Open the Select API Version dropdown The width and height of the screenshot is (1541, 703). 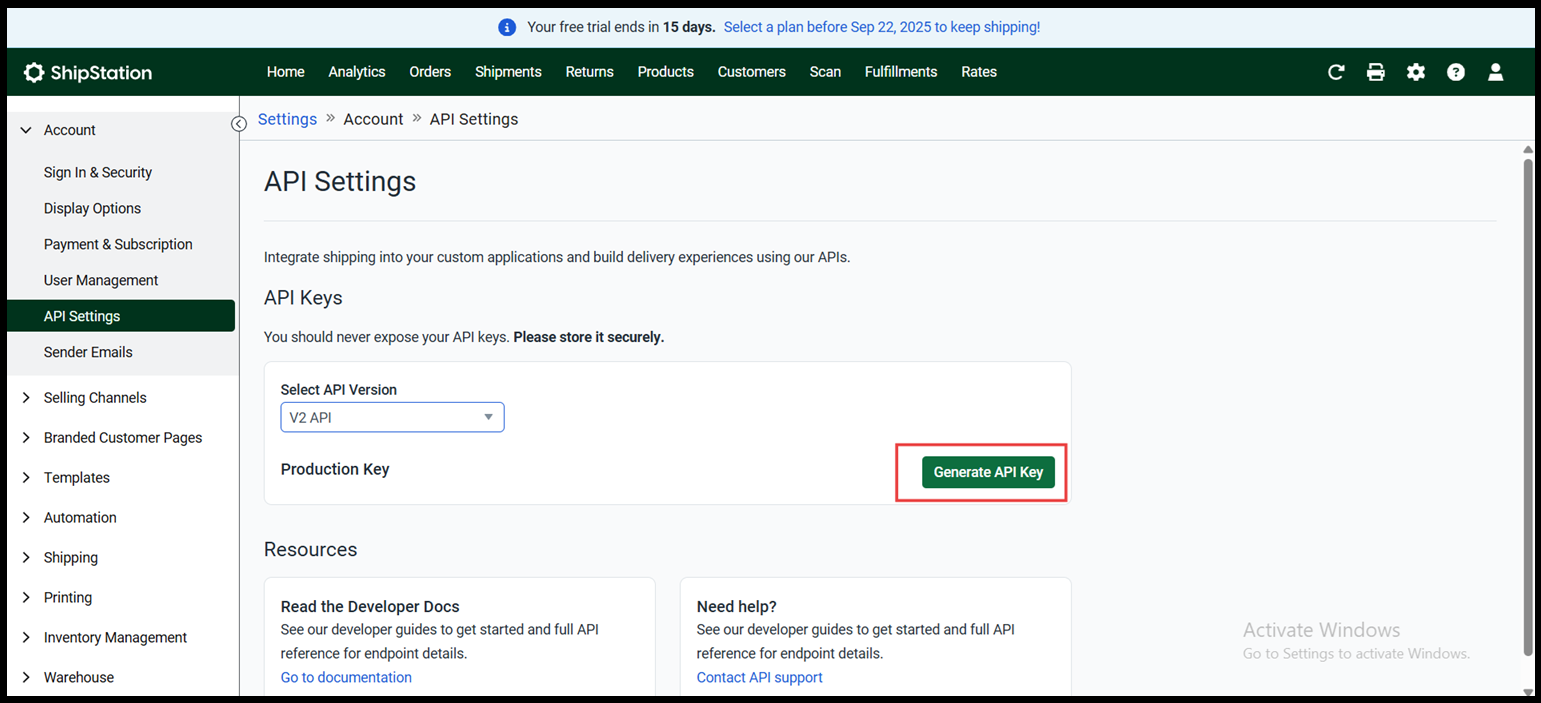tap(392, 417)
